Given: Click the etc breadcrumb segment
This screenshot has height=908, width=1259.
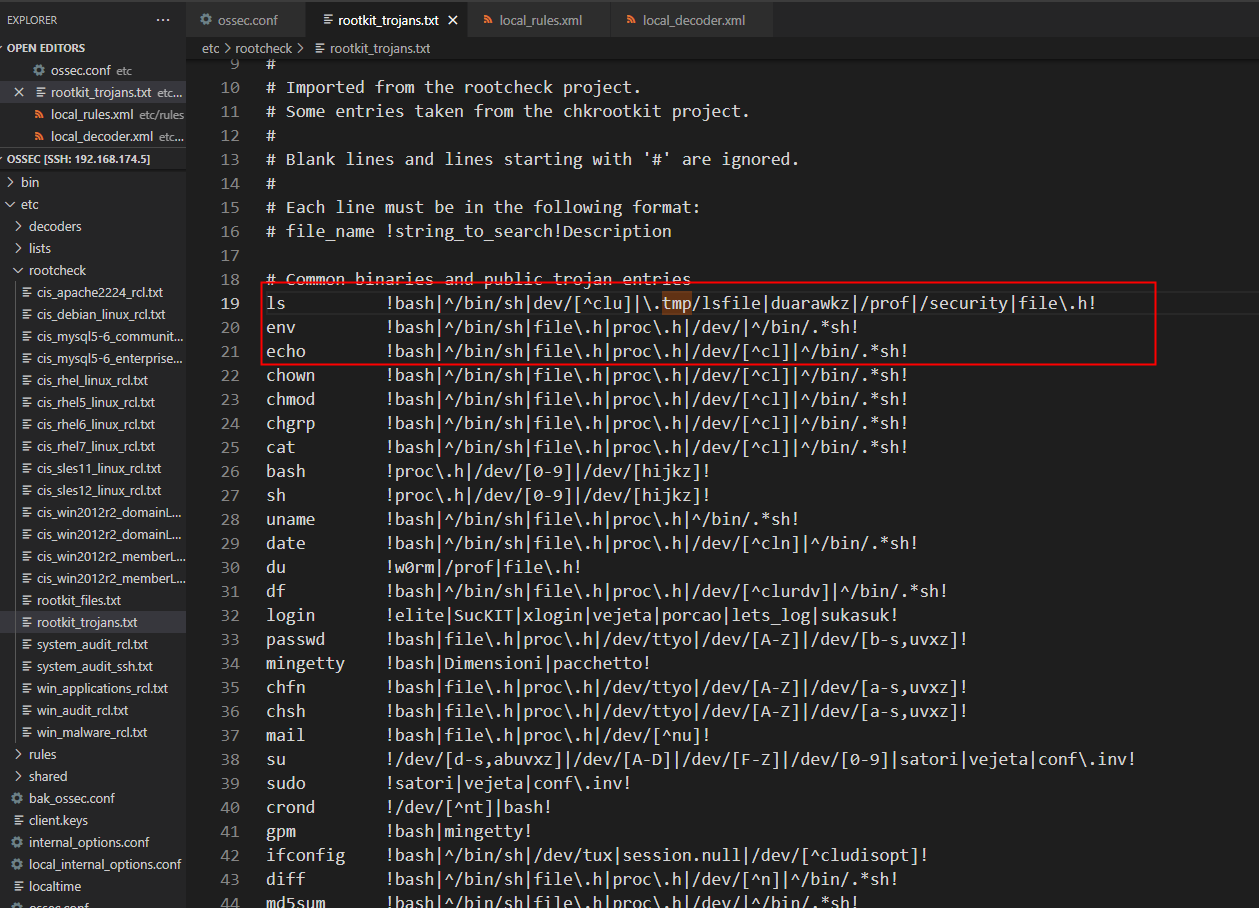Looking at the screenshot, I should pyautogui.click(x=210, y=48).
